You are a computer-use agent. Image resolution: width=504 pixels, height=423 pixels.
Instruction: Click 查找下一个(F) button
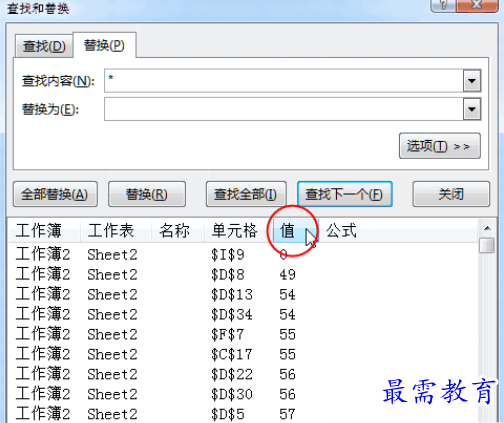[x=345, y=194]
